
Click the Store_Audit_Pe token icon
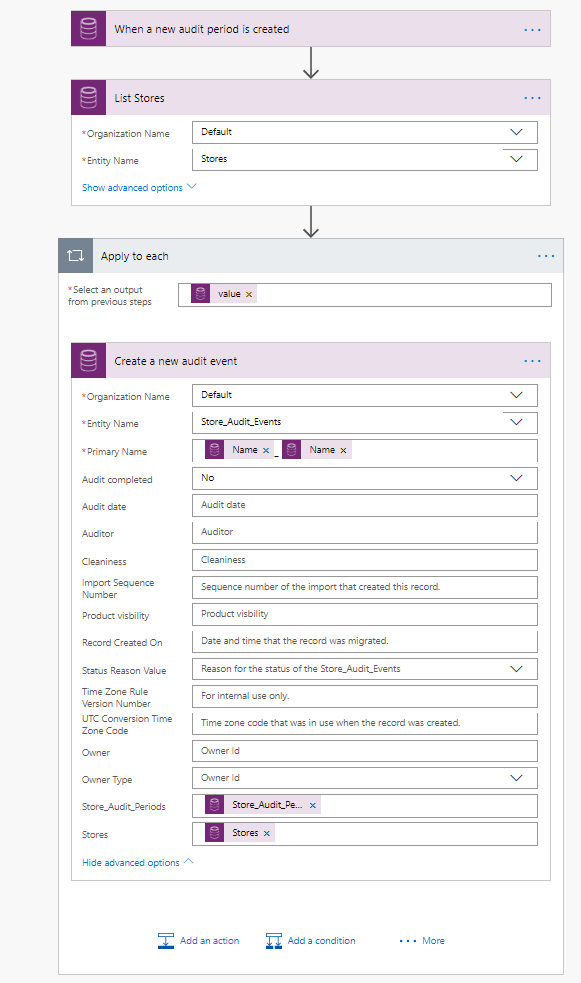(x=213, y=804)
